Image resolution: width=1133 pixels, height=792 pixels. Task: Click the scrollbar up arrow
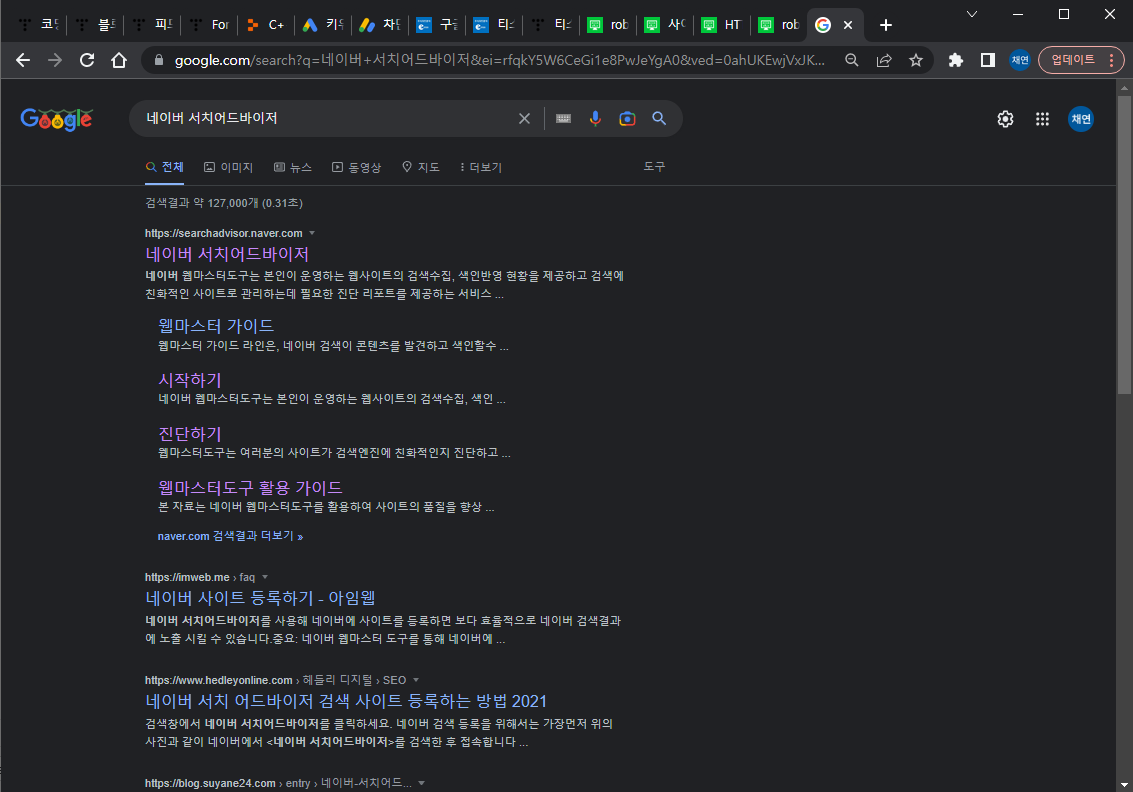(1124, 87)
